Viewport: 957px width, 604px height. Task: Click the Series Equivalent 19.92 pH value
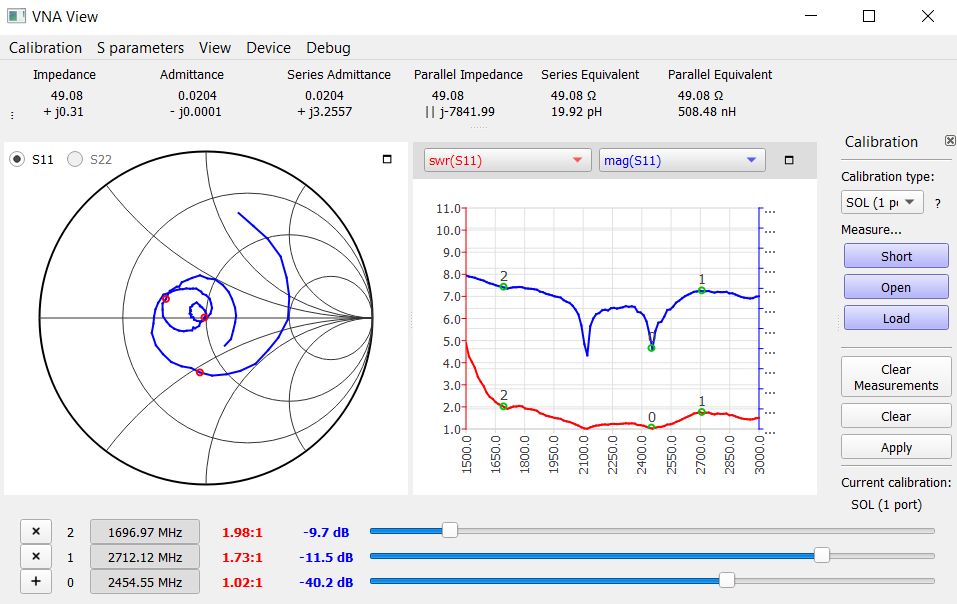coord(576,112)
